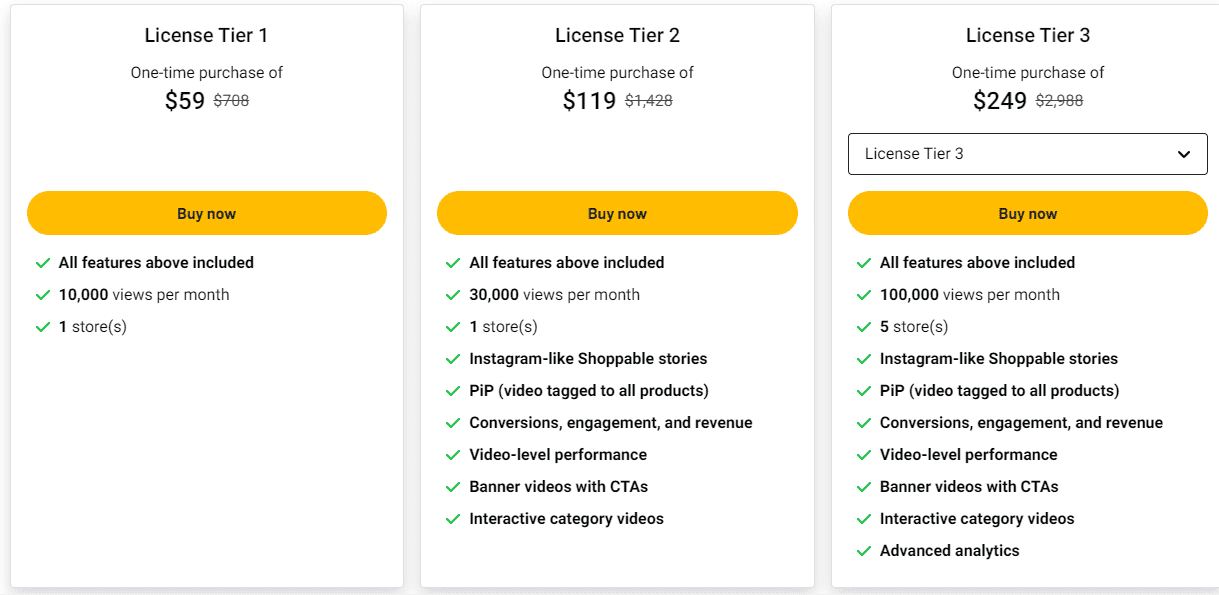
Task: Click the checkmark beside 'Instagram-like Shoppable stories' in Tier 2
Action: tap(453, 358)
